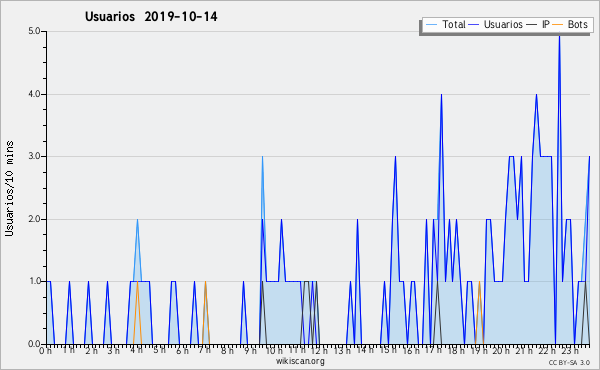
Task: Click the '0 h' x-axis label
Action: point(46,350)
